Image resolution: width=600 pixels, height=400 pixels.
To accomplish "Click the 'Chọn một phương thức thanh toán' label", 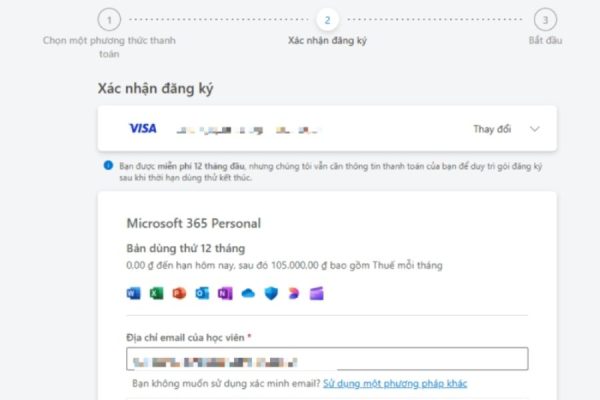I will (109, 47).
